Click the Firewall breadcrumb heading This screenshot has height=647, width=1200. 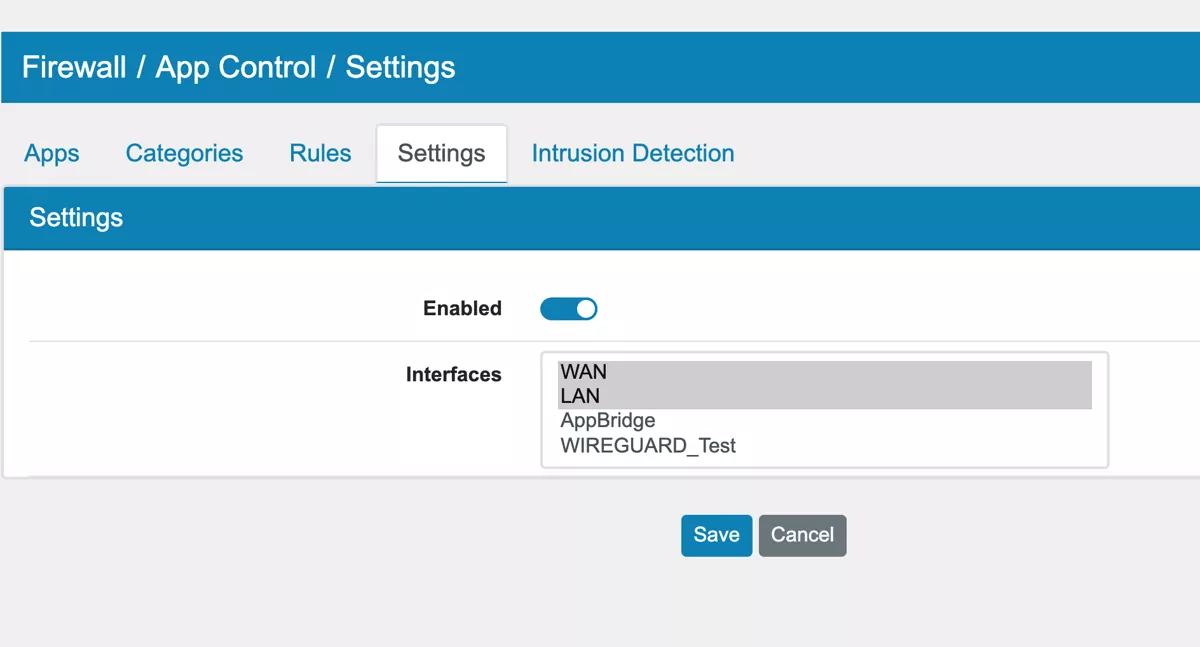coord(72,67)
